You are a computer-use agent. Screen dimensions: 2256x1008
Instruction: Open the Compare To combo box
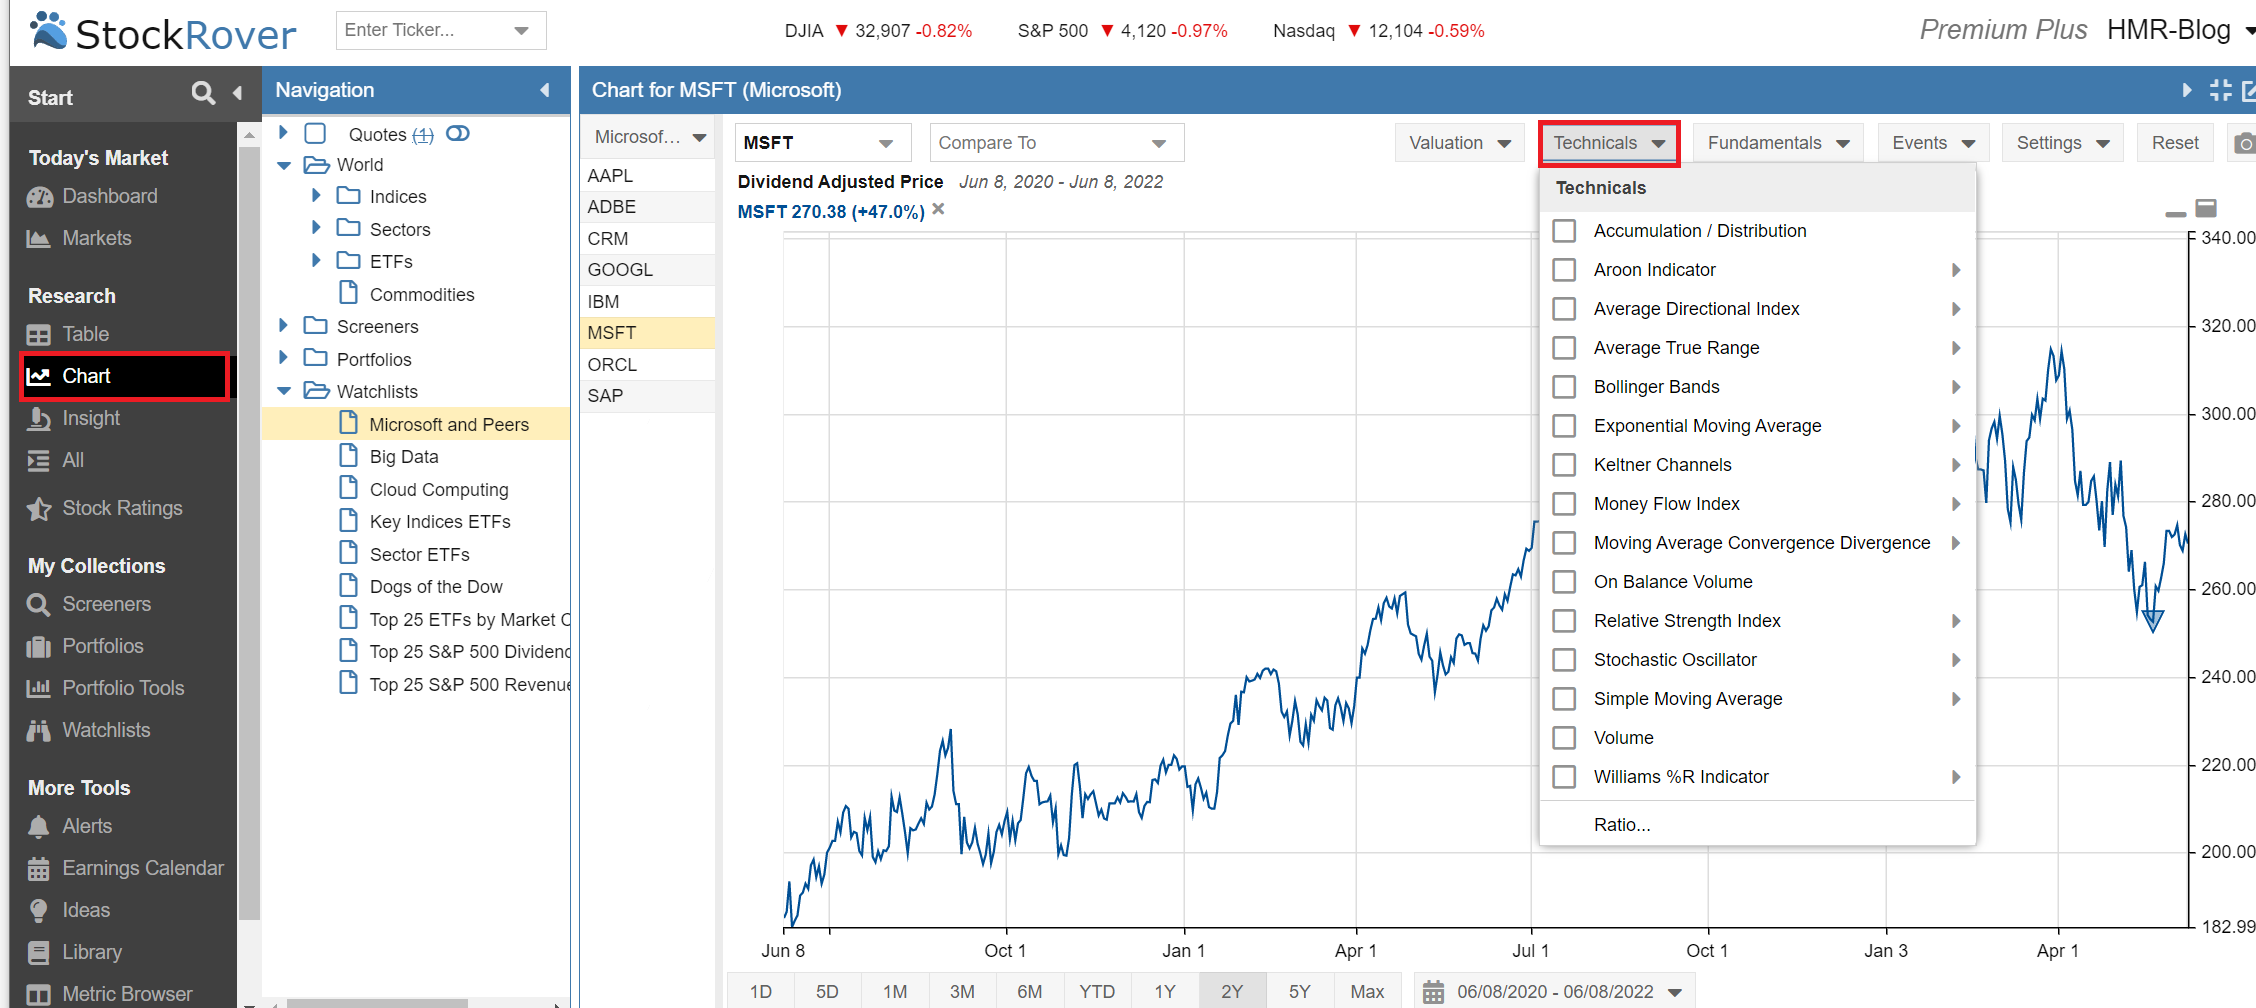[x=1057, y=143]
